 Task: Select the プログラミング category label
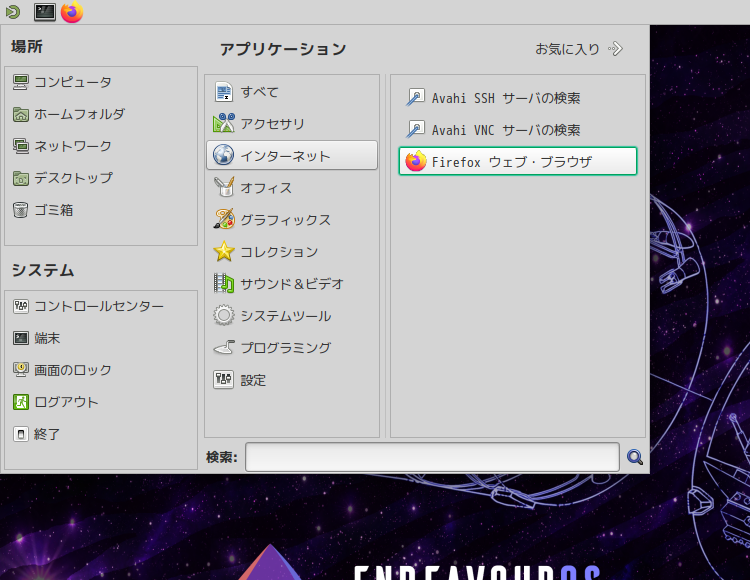click(286, 348)
